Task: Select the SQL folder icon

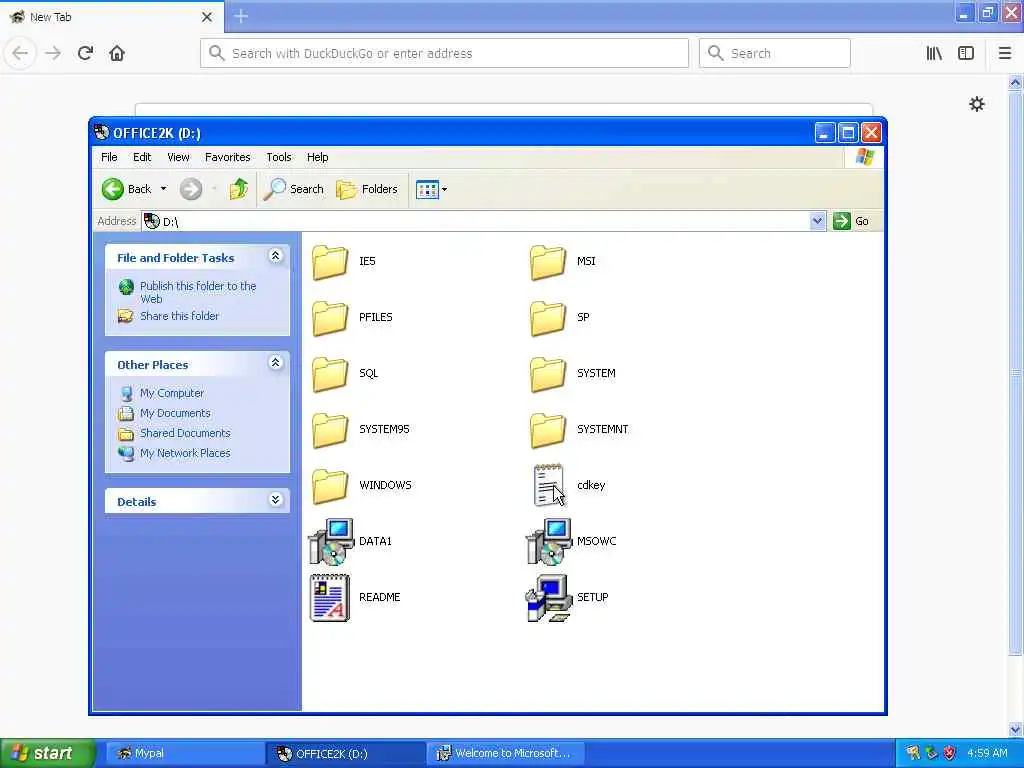Action: click(330, 374)
